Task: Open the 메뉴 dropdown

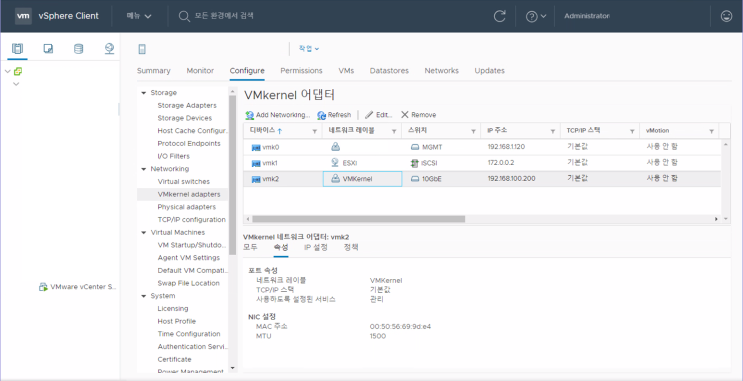Action: pyautogui.click(x=139, y=16)
